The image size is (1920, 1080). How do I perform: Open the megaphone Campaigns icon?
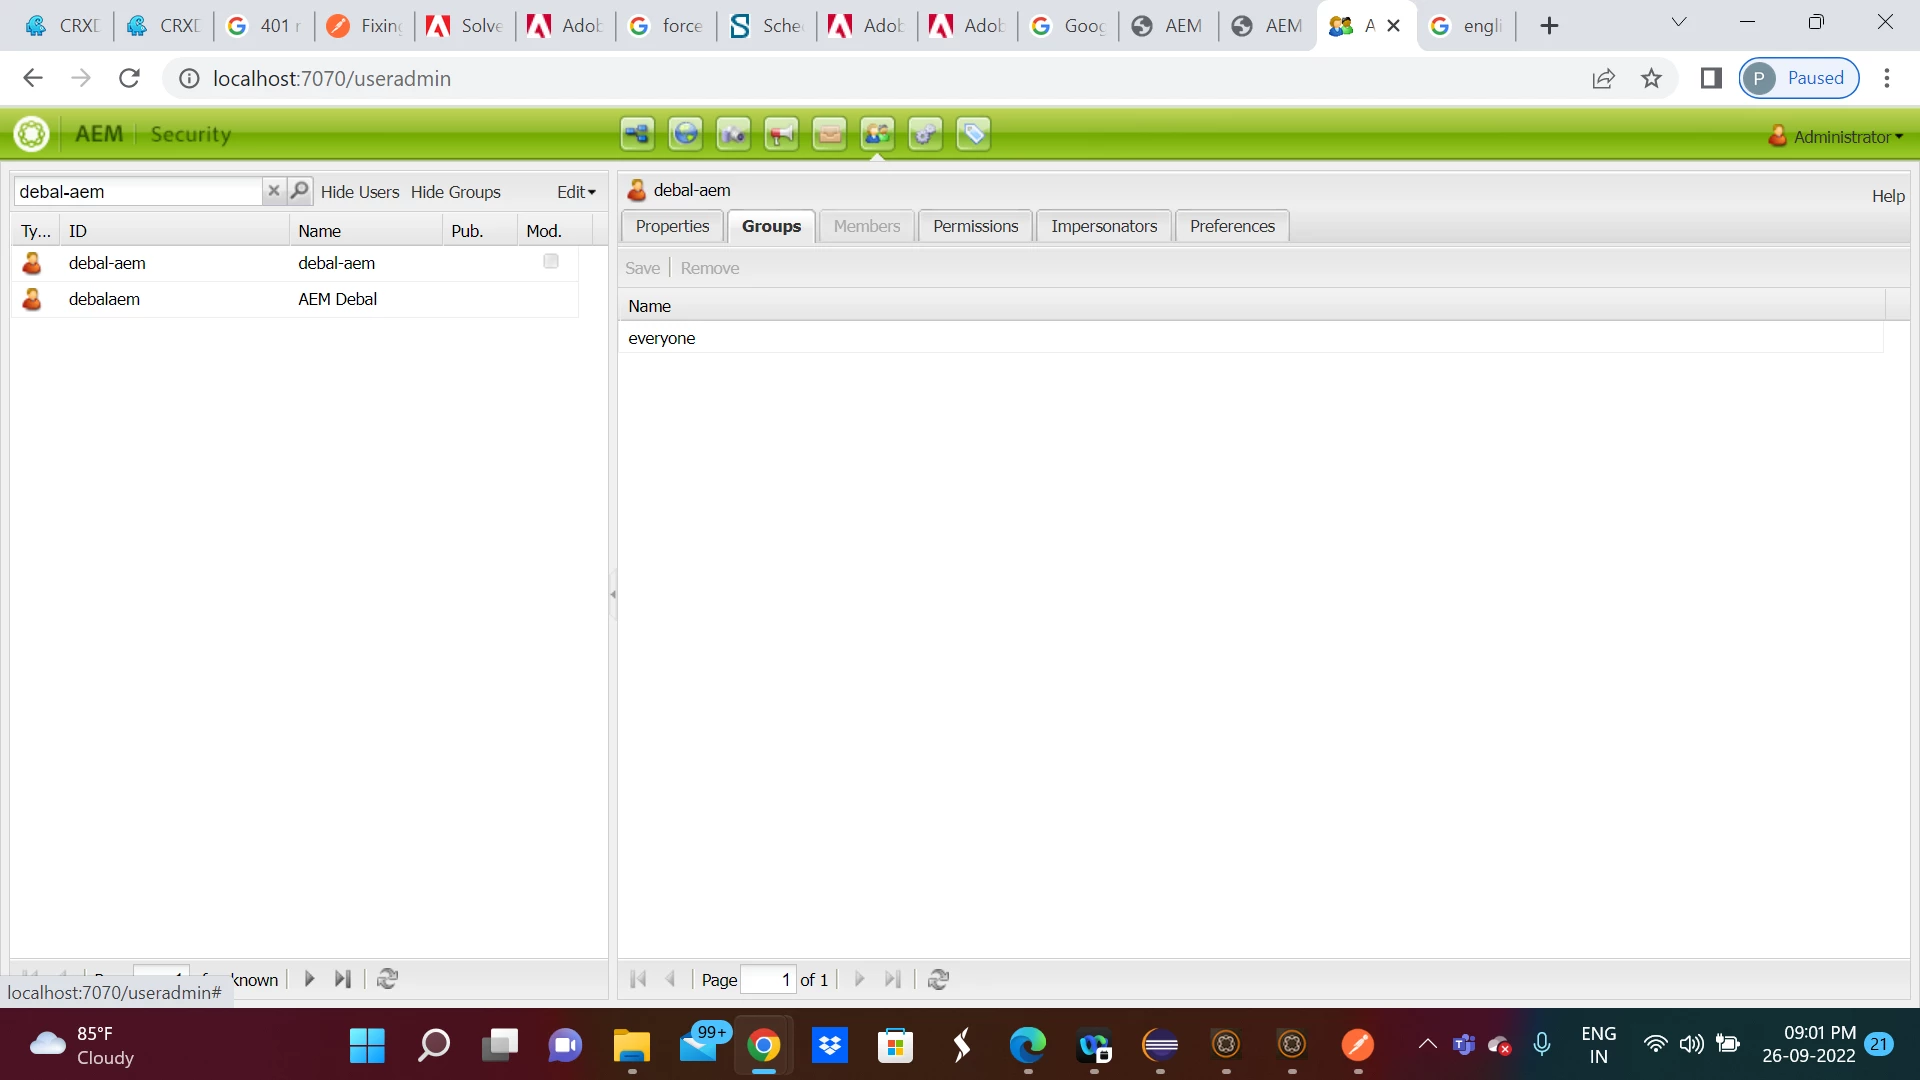click(781, 134)
